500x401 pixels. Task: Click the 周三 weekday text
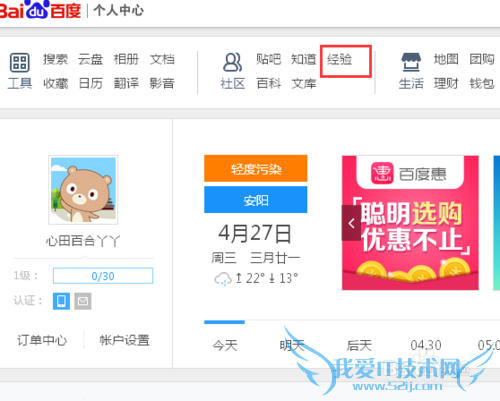click(224, 258)
